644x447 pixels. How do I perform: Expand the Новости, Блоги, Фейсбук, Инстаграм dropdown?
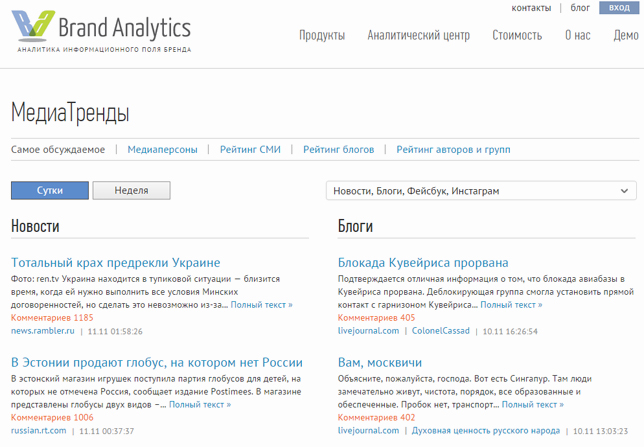pyautogui.click(x=481, y=191)
